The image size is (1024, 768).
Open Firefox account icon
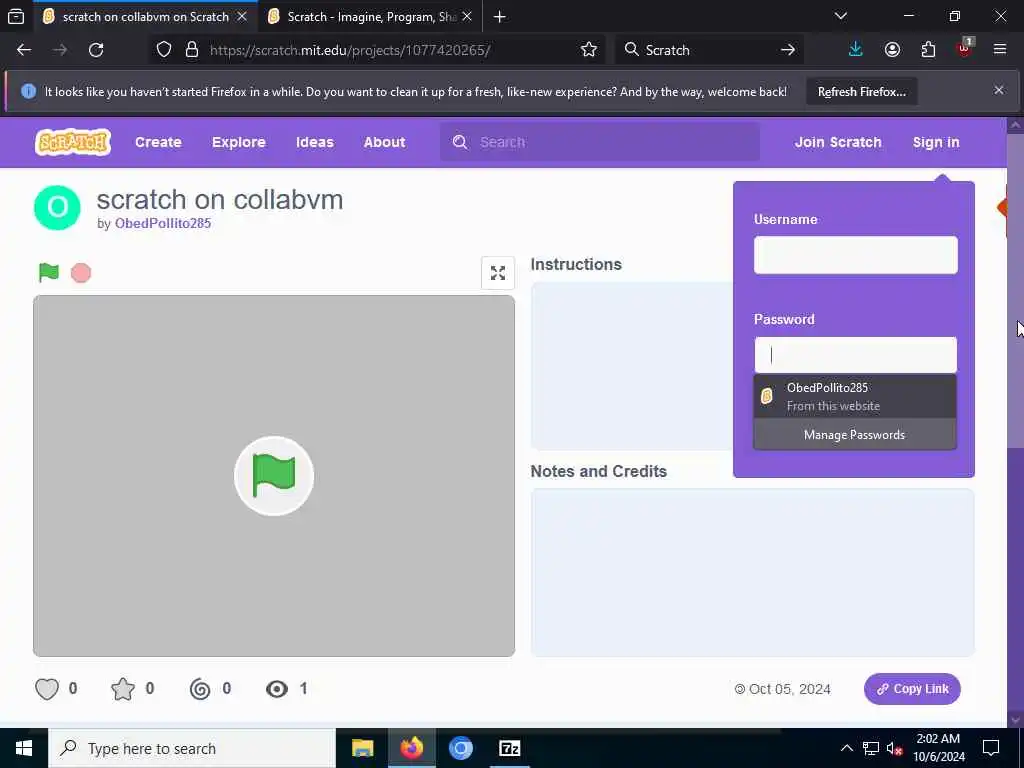(x=892, y=50)
